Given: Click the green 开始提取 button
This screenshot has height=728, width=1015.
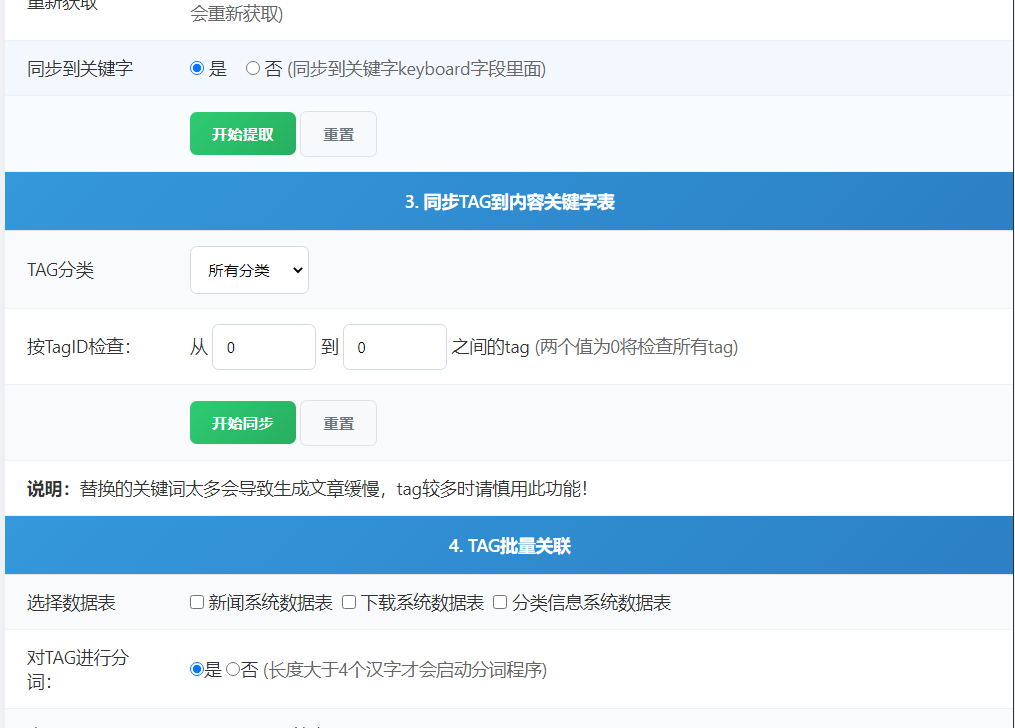Looking at the screenshot, I should tap(242, 133).
